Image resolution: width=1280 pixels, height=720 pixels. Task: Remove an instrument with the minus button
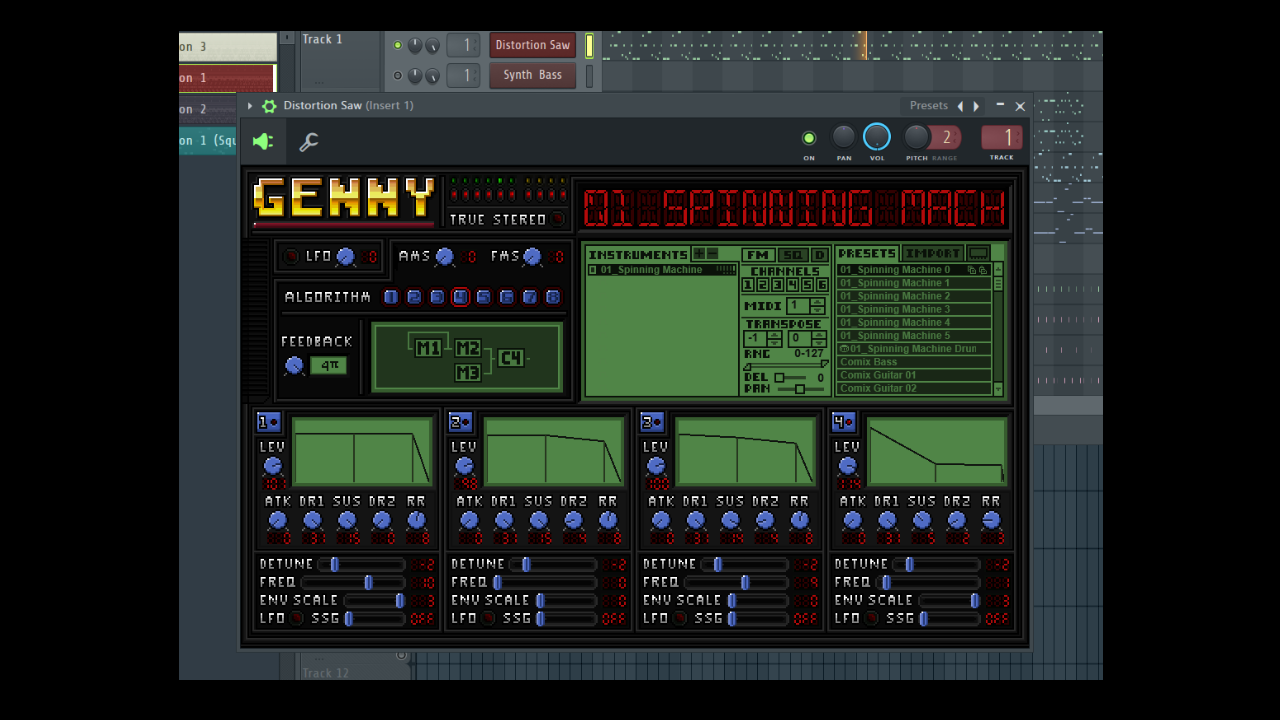(x=712, y=254)
